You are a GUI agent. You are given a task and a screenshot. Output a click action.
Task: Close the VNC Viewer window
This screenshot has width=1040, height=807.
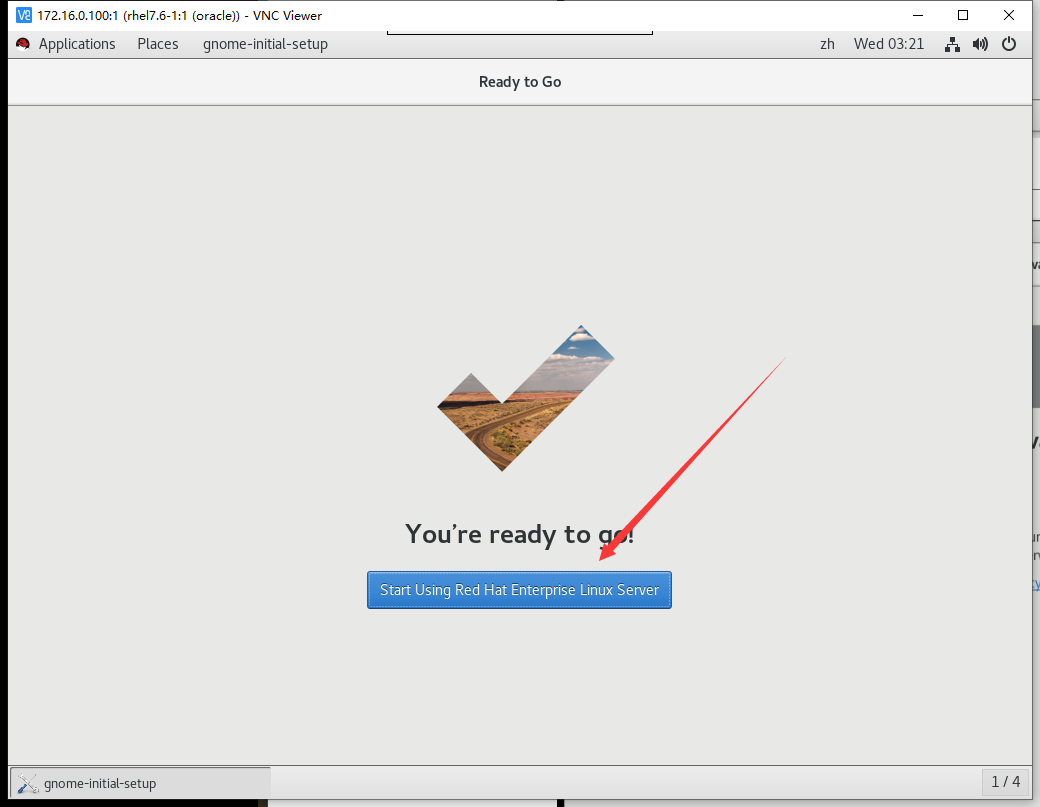1009,15
